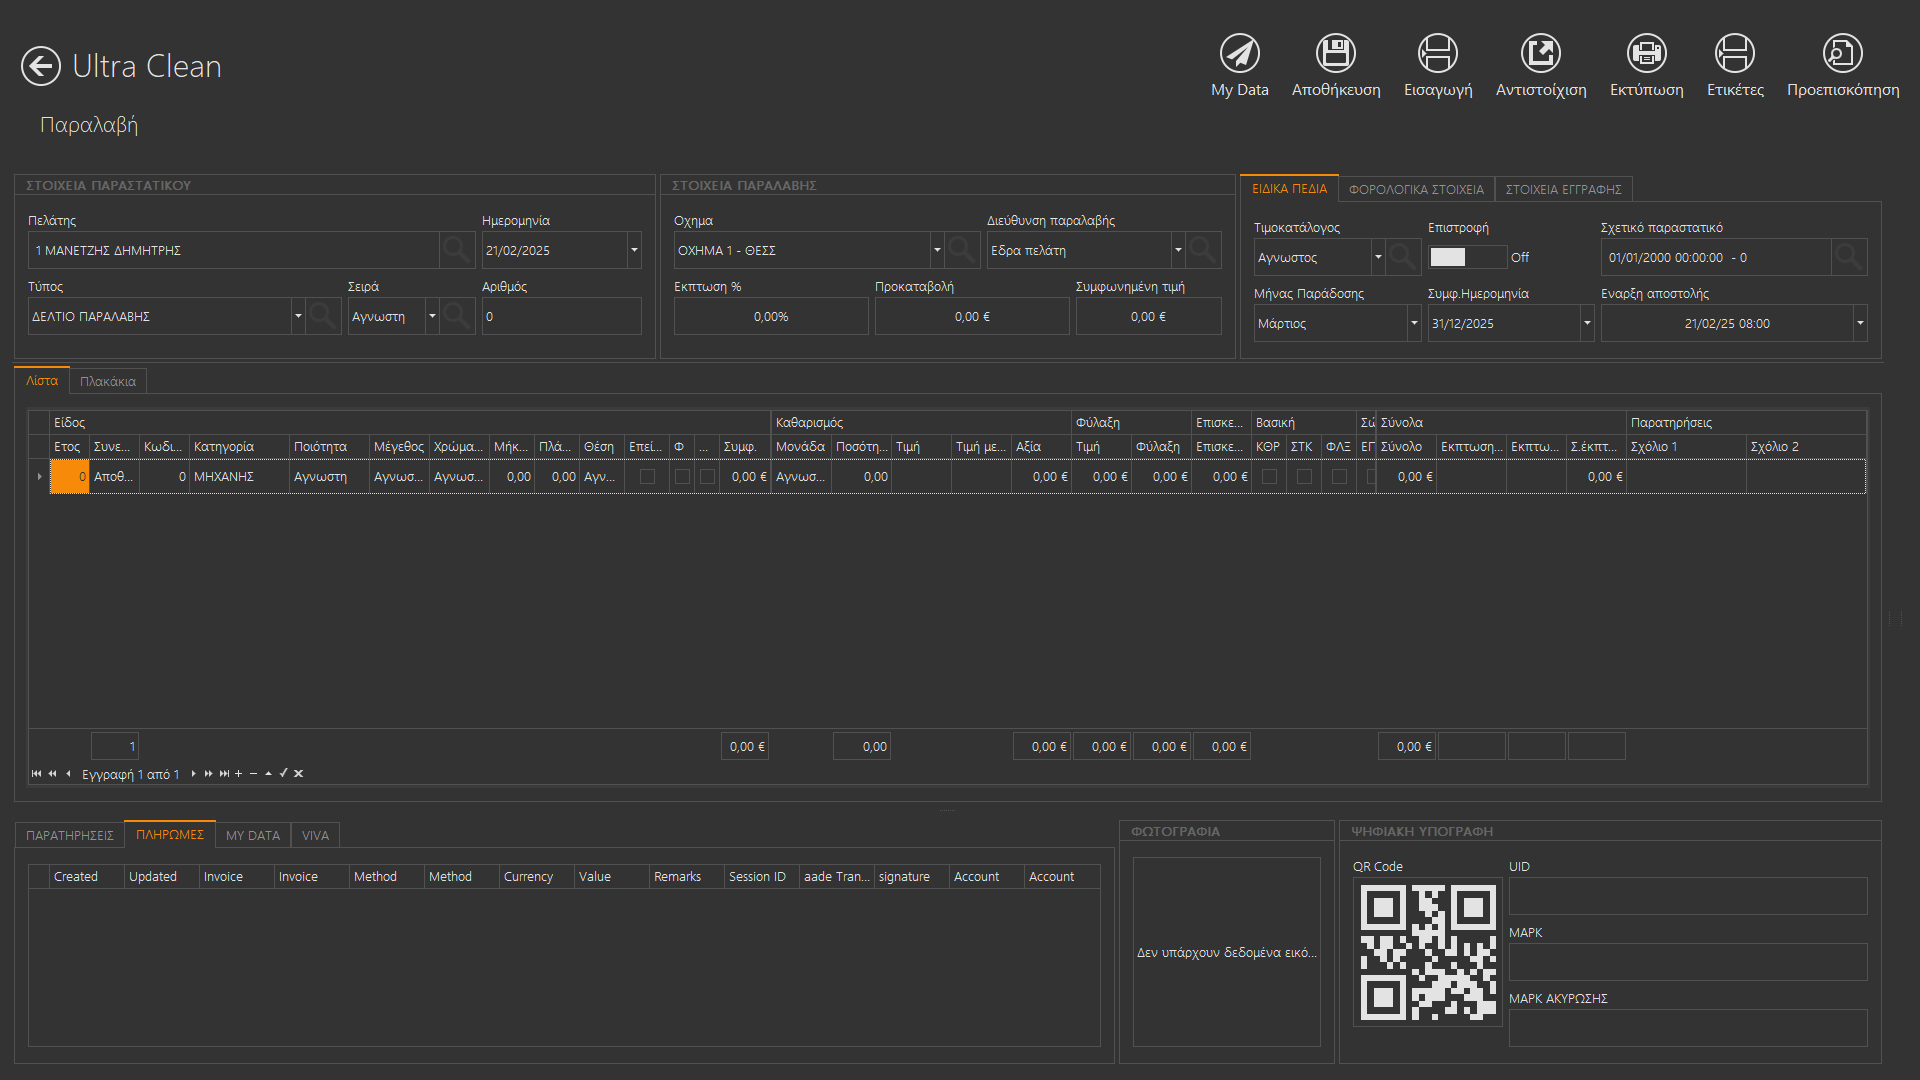This screenshot has width=1920, height=1080.
Task: Click the My Data send icon
Action: (1239, 54)
